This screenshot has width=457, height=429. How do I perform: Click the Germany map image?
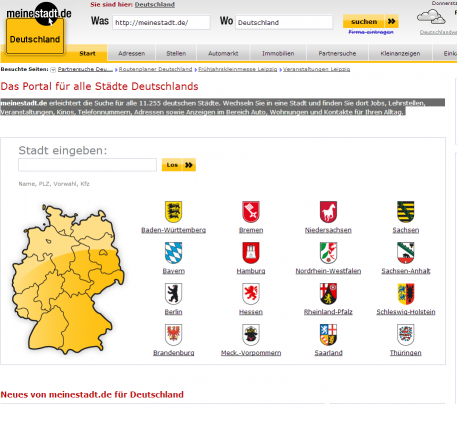pyautogui.click(x=68, y=279)
